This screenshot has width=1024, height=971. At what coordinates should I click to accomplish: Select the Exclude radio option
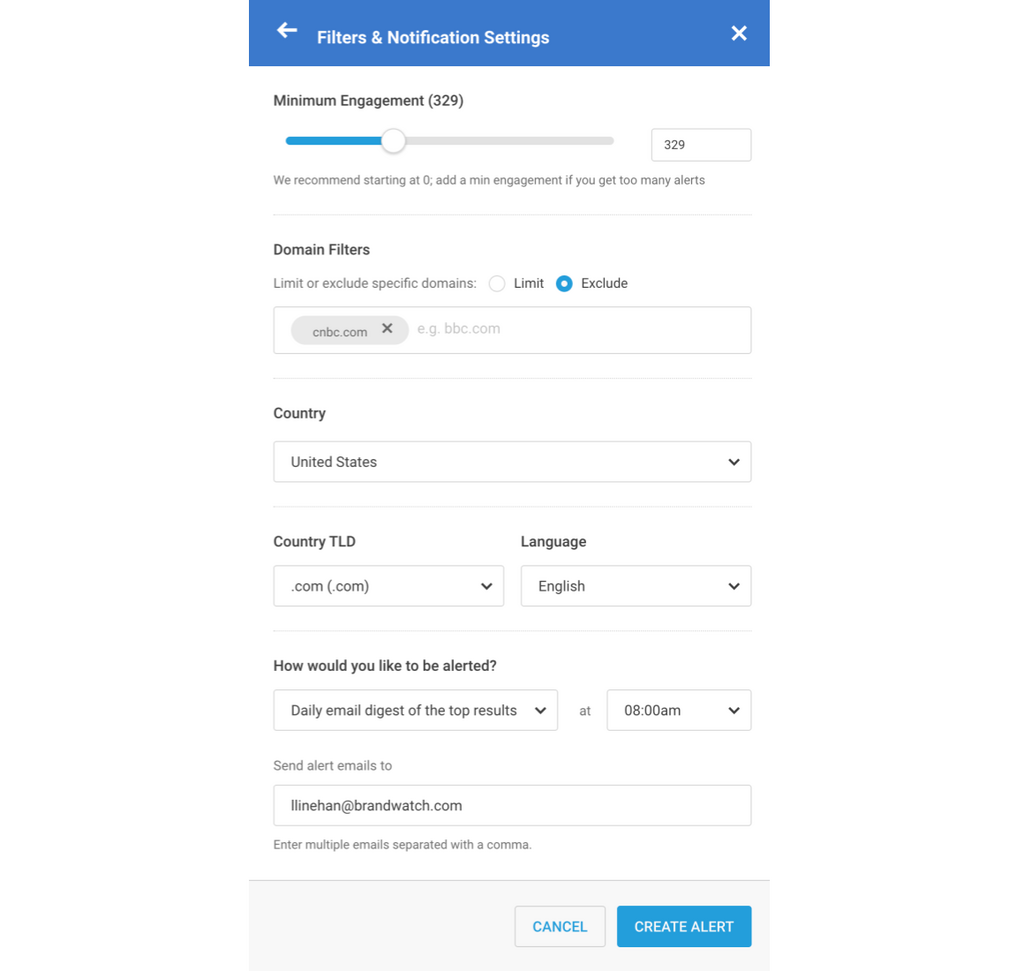tap(564, 284)
